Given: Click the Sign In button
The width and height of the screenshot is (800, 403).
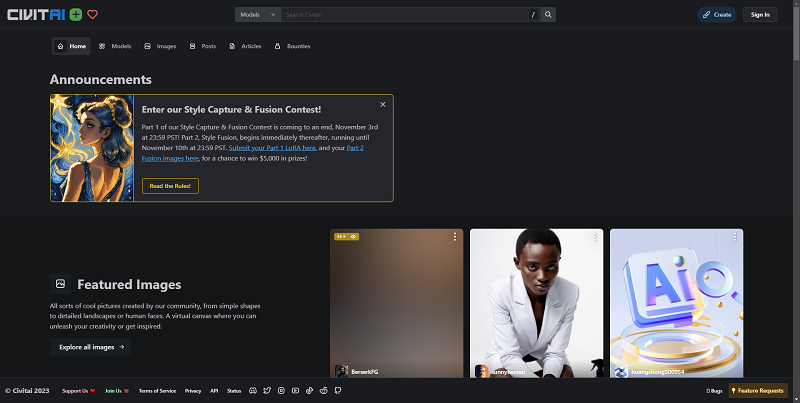Looking at the screenshot, I should pos(760,14).
